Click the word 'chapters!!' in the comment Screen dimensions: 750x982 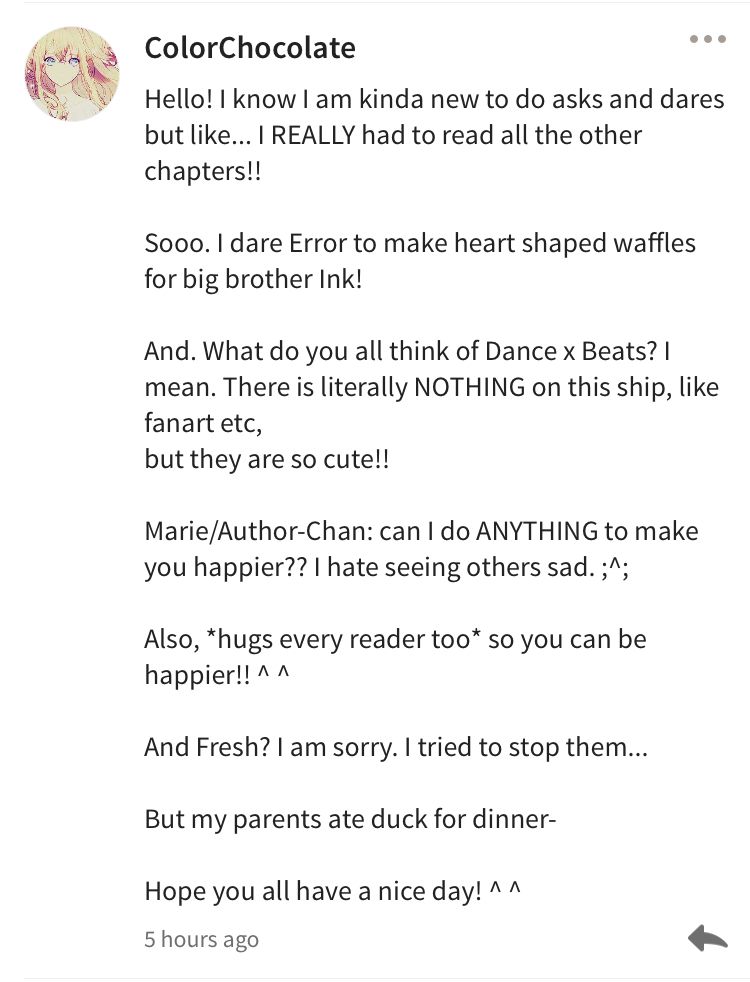tap(202, 172)
